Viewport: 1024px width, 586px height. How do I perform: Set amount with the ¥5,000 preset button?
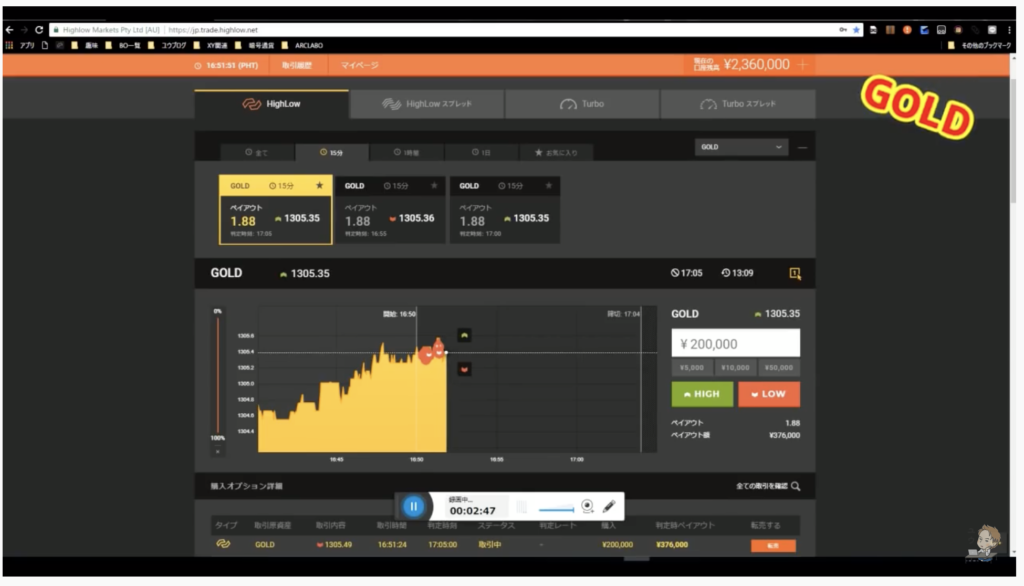(x=692, y=368)
